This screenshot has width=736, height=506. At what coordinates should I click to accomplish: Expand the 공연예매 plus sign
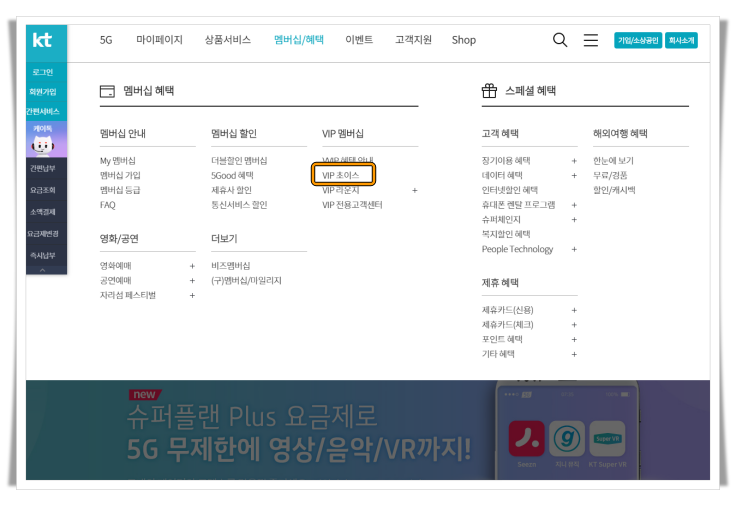click(x=192, y=281)
